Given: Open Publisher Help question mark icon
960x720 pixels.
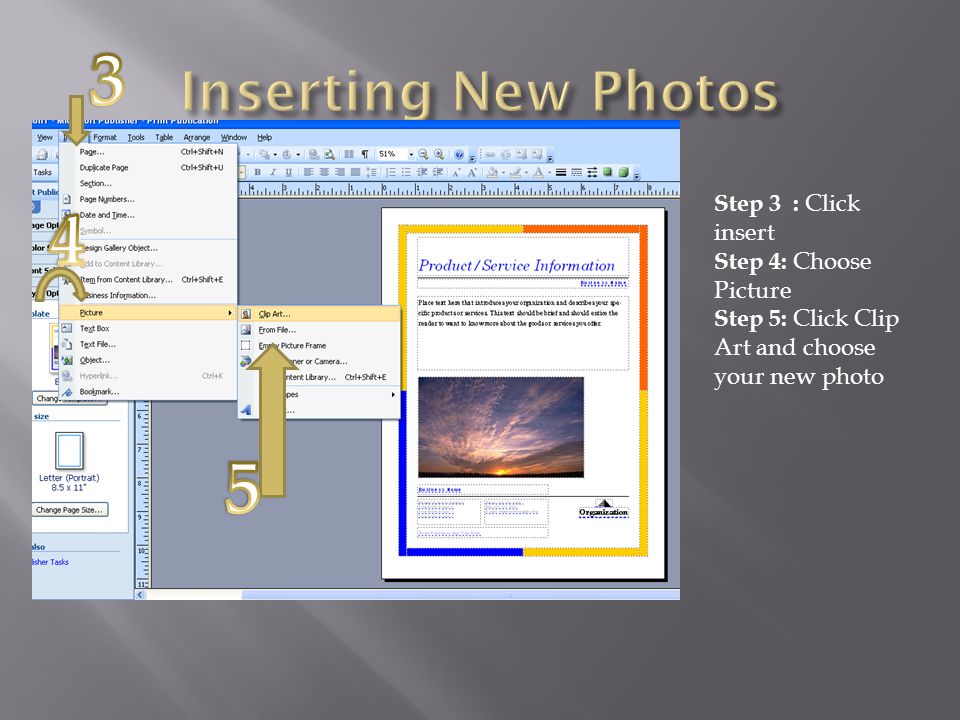Looking at the screenshot, I should click(x=459, y=154).
